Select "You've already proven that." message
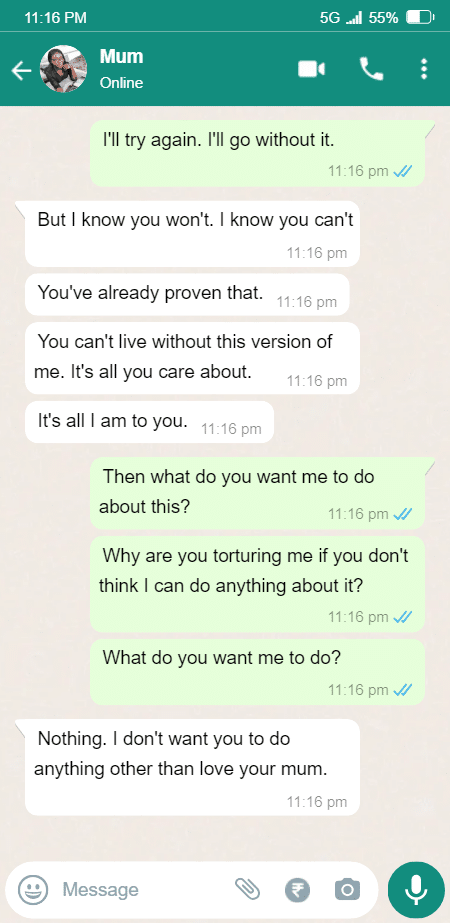The width and height of the screenshot is (450, 923). point(187,294)
